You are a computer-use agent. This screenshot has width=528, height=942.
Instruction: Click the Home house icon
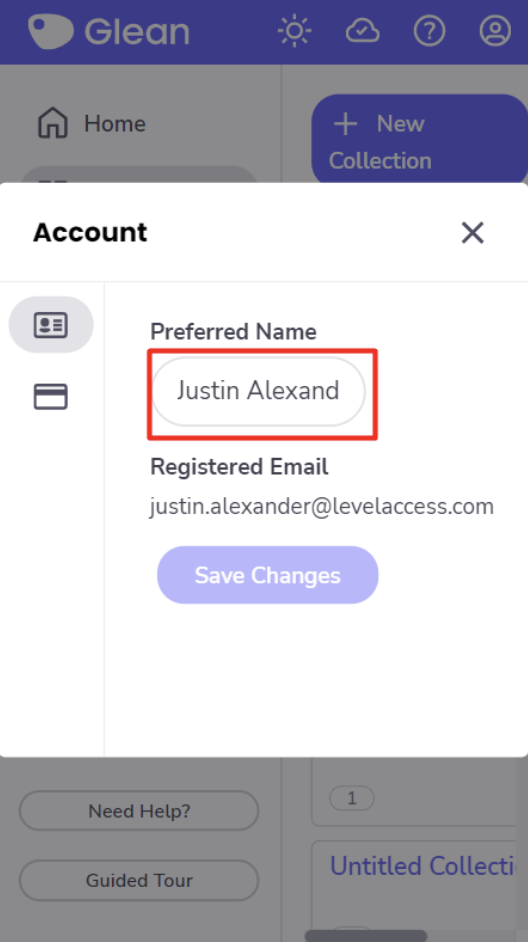pyautogui.click(x=53, y=123)
